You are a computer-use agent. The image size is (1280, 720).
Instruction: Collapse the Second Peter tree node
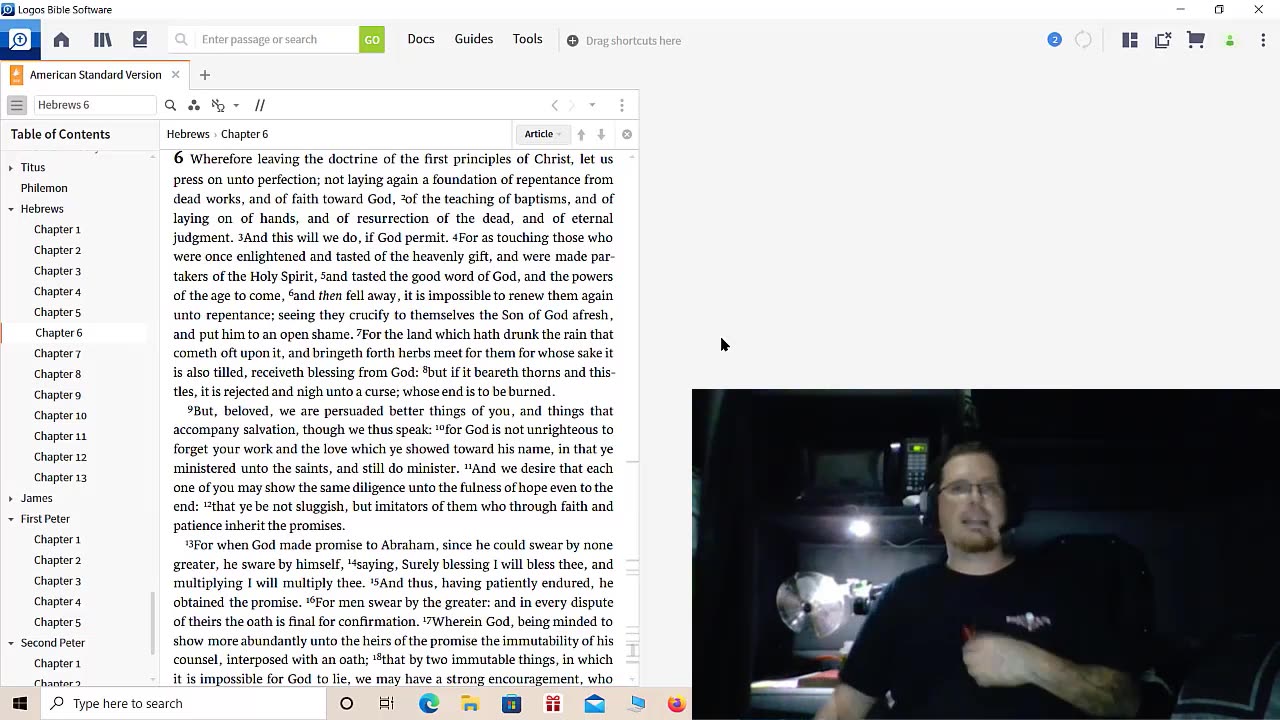[11, 643]
